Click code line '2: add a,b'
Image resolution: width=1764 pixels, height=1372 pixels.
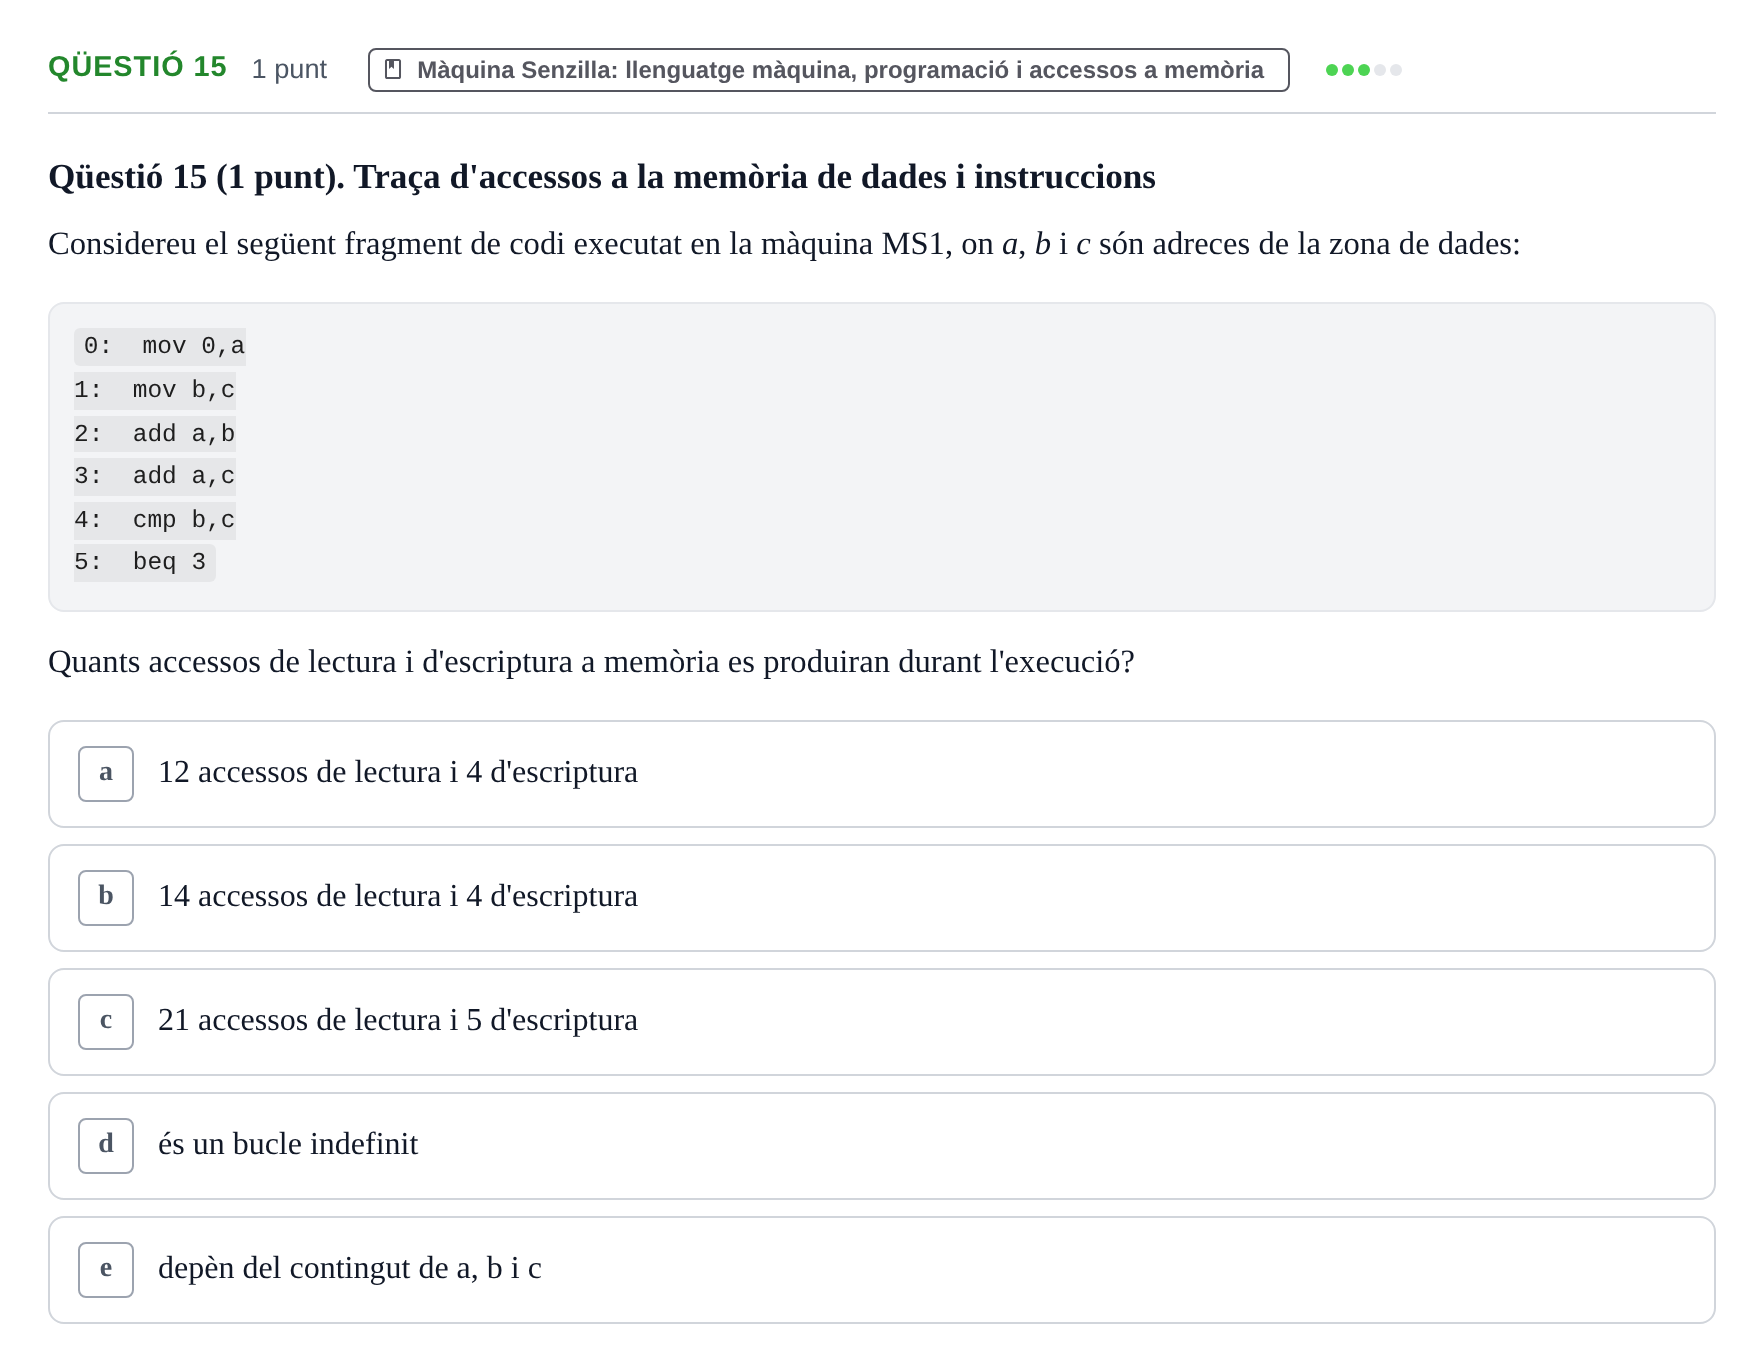pyautogui.click(x=155, y=434)
